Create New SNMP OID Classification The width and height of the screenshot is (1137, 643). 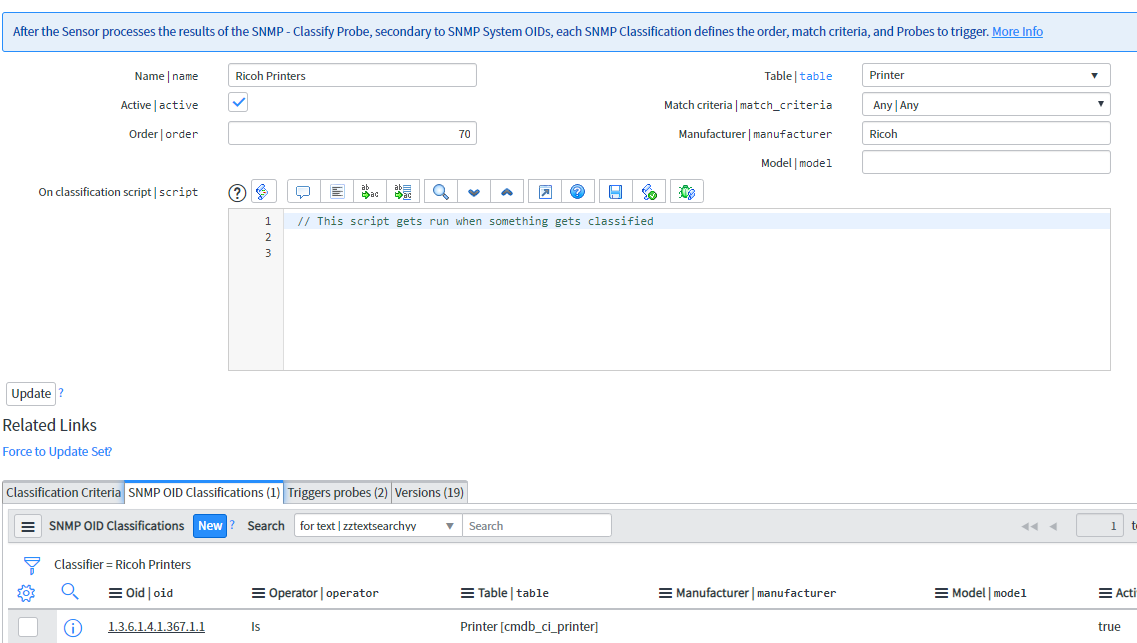pos(210,526)
